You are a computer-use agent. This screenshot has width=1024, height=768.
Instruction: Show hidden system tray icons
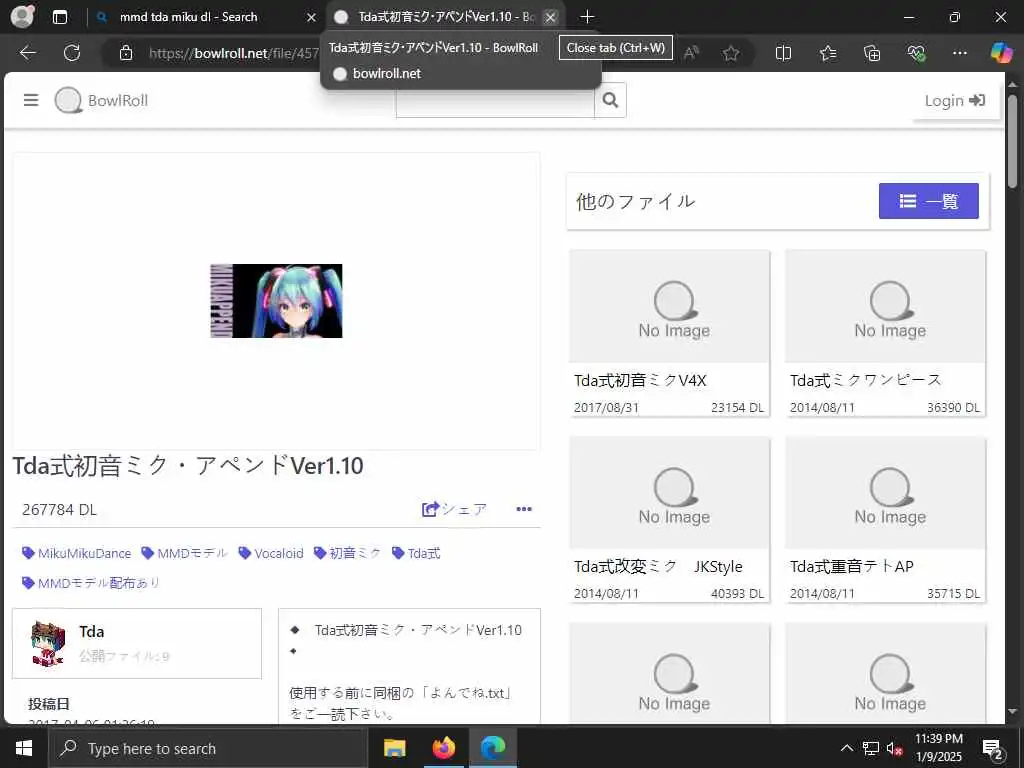[x=846, y=748]
